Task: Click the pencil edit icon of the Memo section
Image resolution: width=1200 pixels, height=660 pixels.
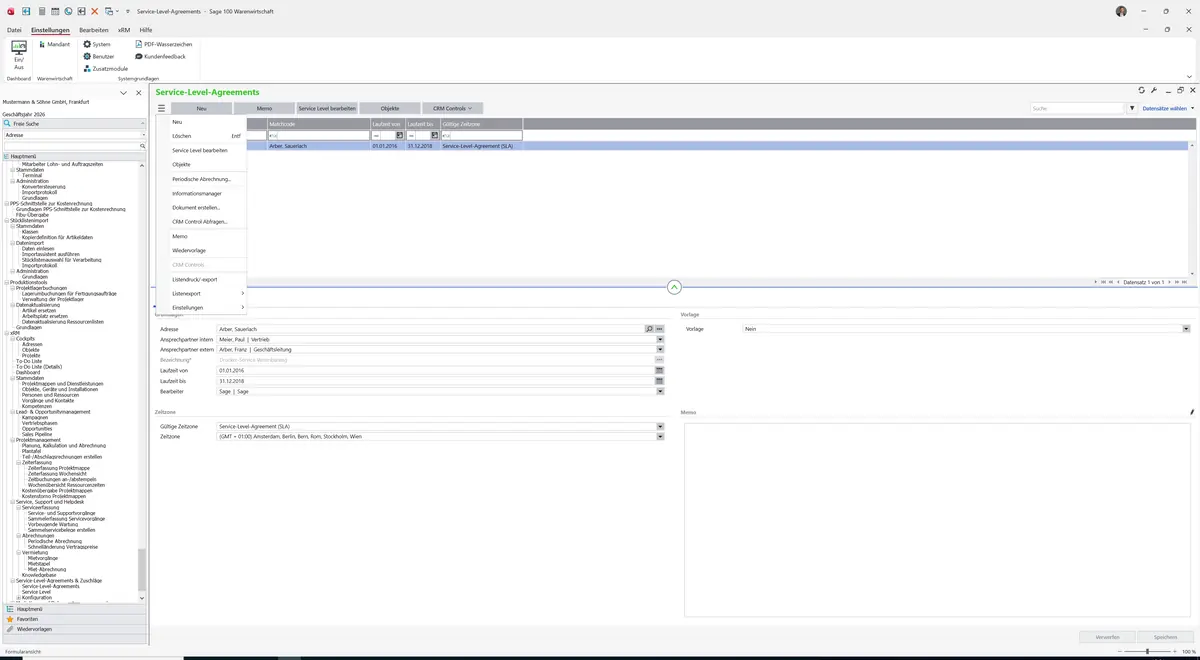Action: click(1192, 412)
